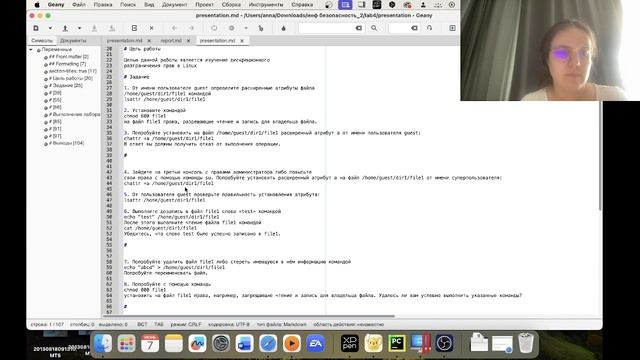
Task: Open the Trash in the dock
Action: point(526,343)
